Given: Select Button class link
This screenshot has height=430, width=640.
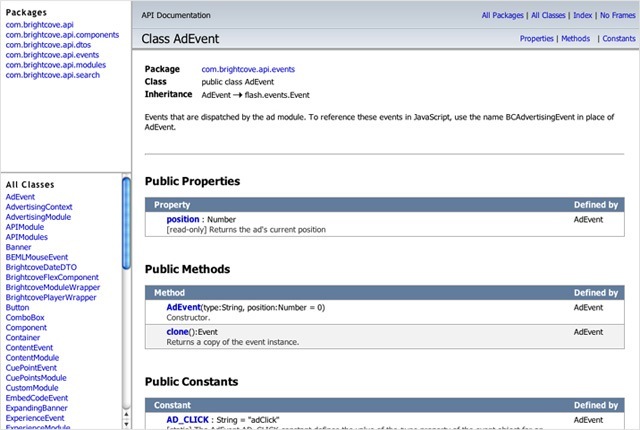Looking at the screenshot, I should tap(17, 308).
